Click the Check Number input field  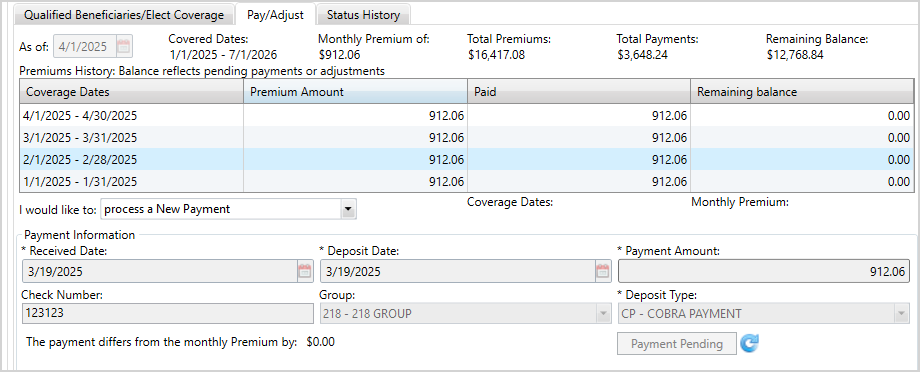coord(167,313)
